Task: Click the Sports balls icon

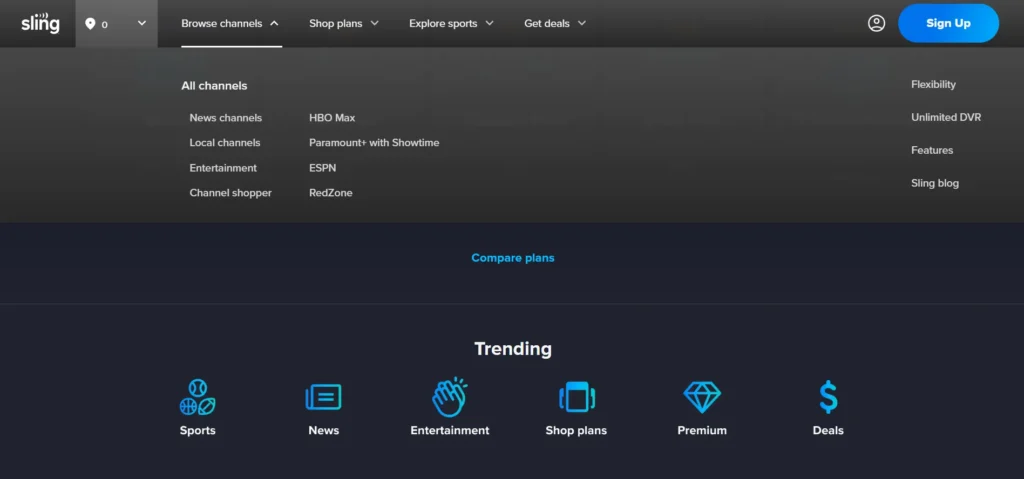Action: coord(197,397)
